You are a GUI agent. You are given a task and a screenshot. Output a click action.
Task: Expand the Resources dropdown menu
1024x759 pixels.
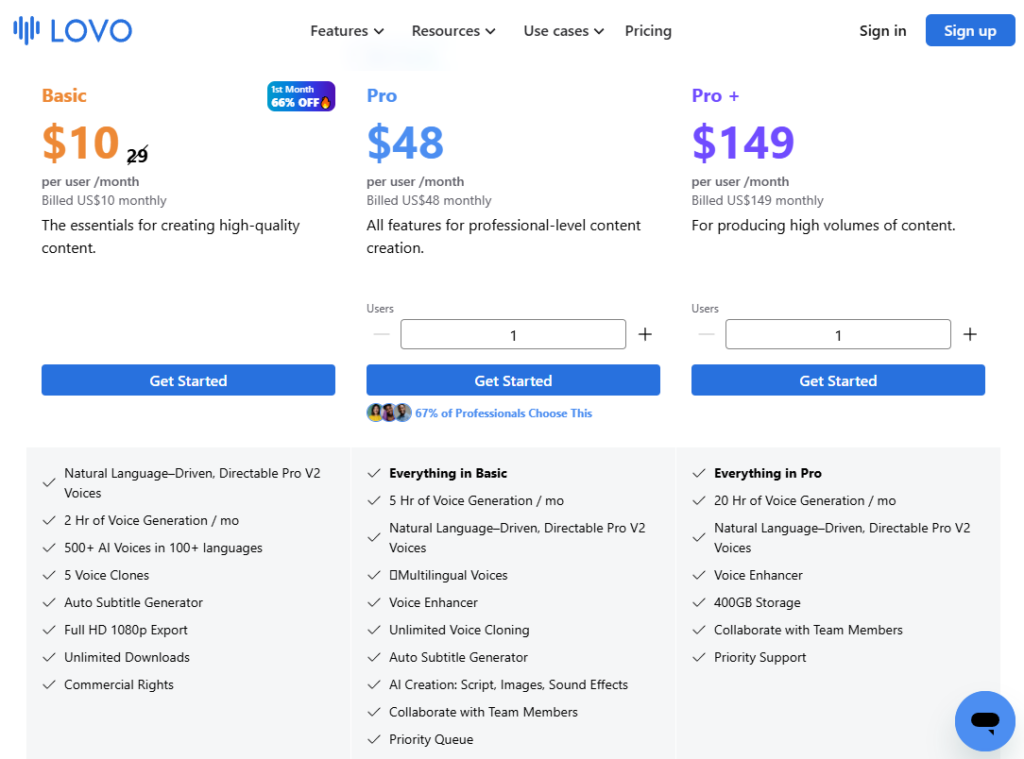click(x=453, y=31)
